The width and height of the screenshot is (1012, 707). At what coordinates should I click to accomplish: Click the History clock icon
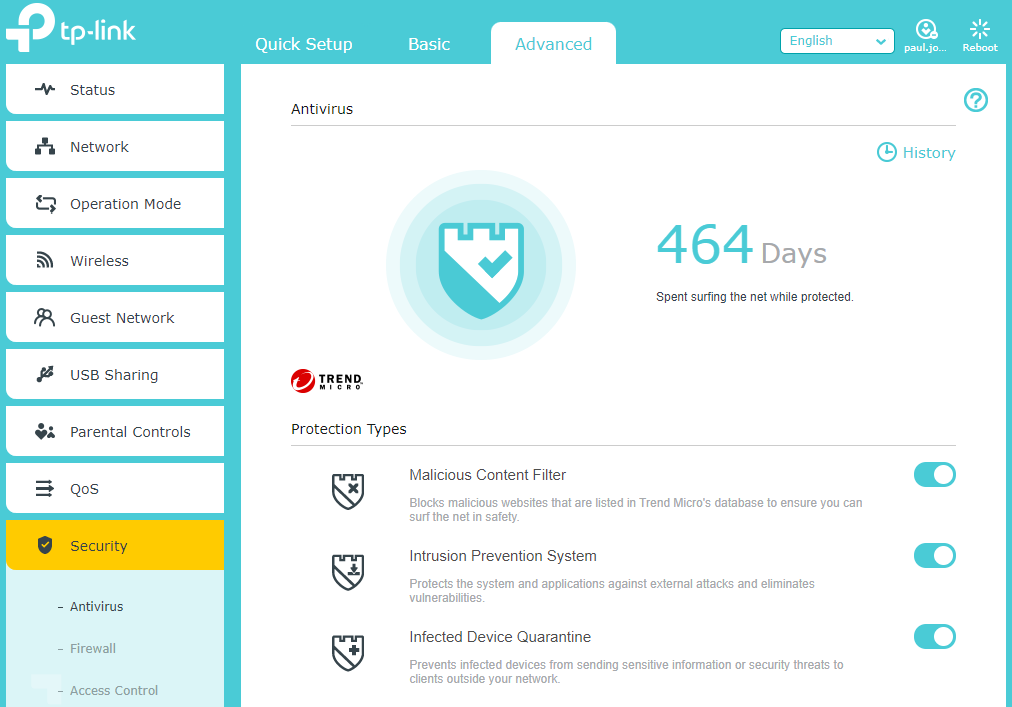coord(886,152)
